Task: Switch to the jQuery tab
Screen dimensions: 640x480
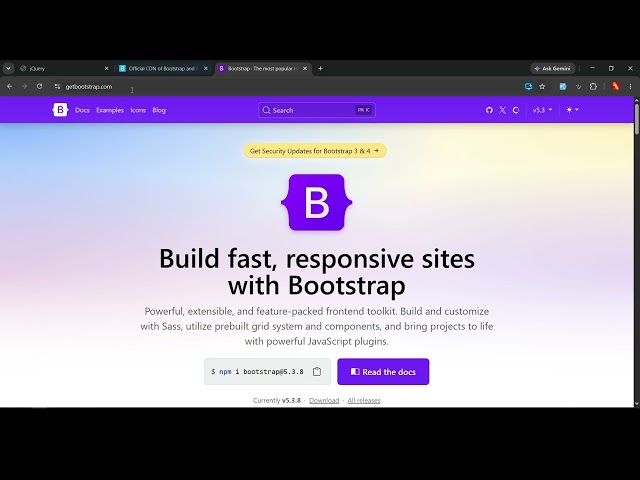Action: coord(65,69)
